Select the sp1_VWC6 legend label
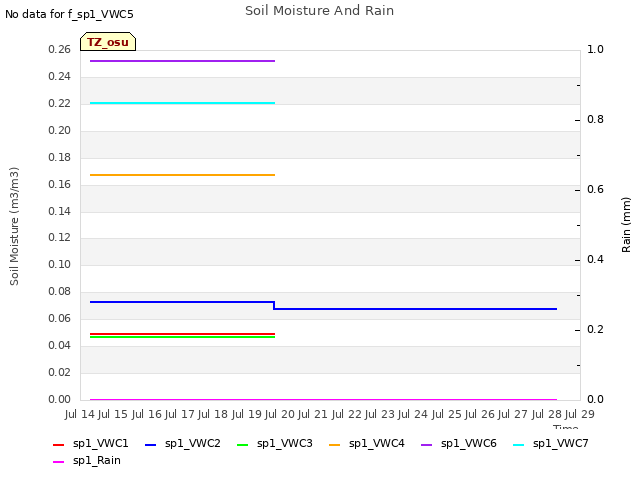This screenshot has width=640, height=480. click(469, 443)
